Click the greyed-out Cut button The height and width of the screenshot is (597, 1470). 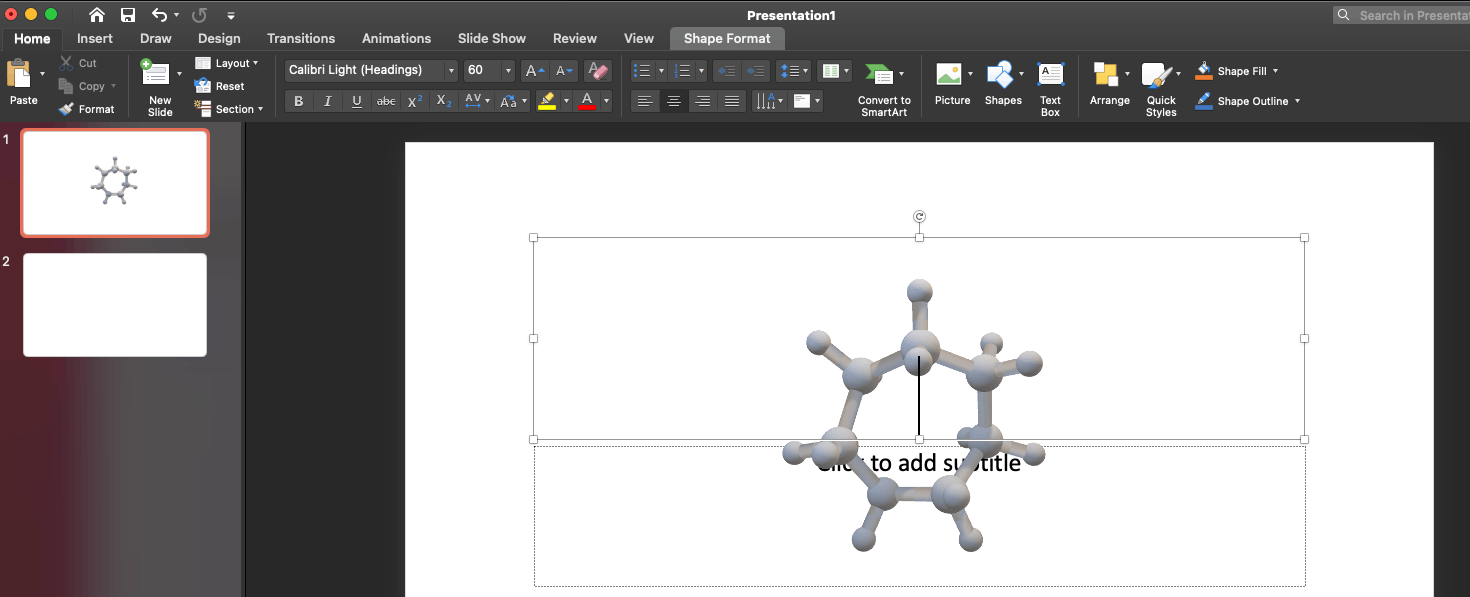pos(78,63)
